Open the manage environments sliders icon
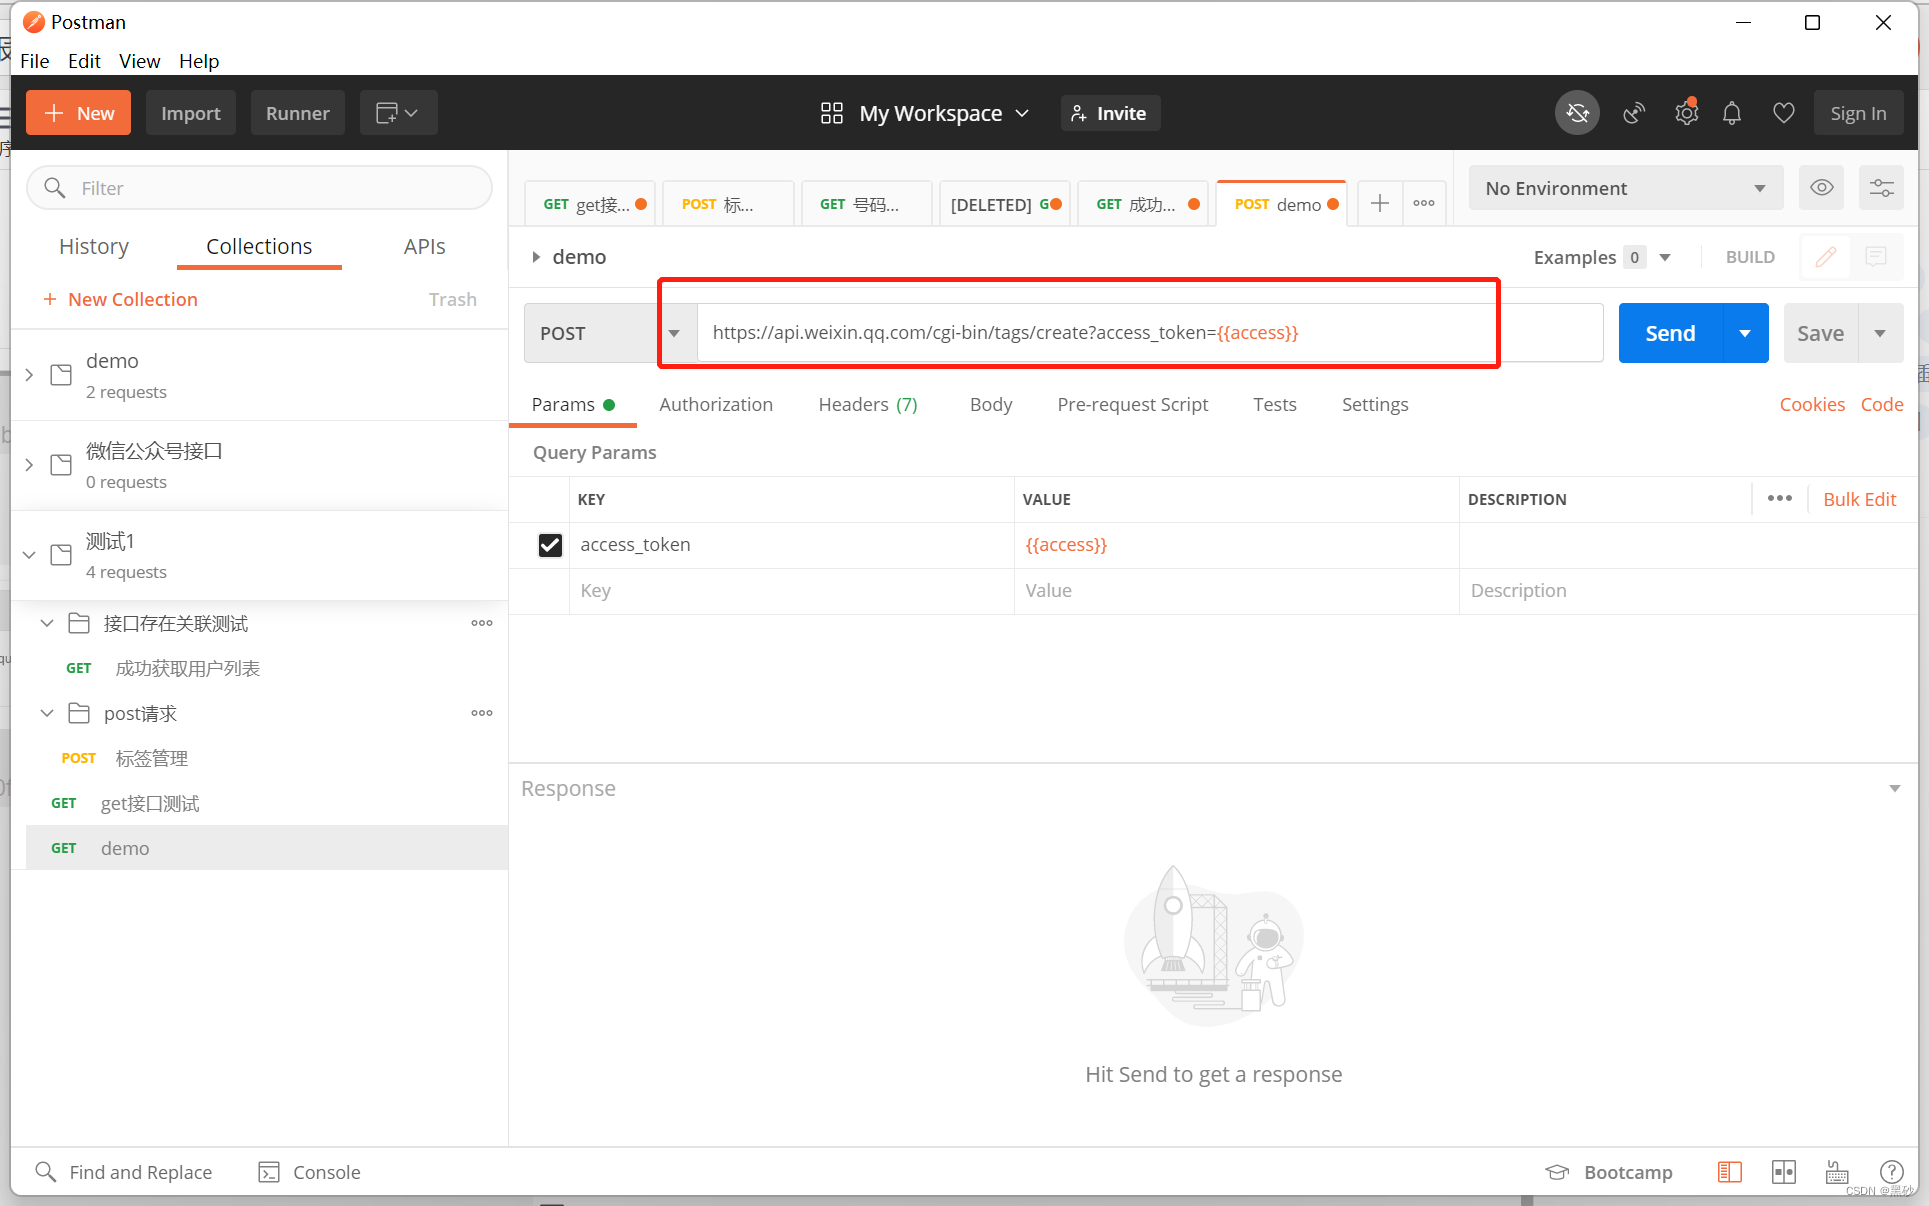Viewport: 1929px width, 1206px height. [x=1881, y=188]
